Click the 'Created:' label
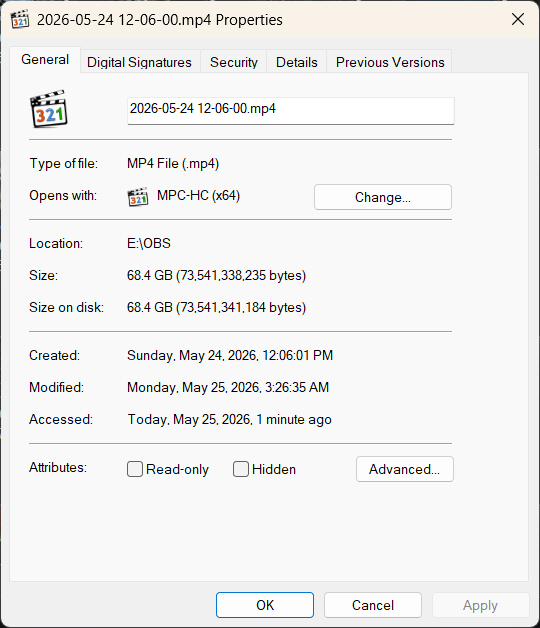The image size is (540, 628). pos(54,356)
